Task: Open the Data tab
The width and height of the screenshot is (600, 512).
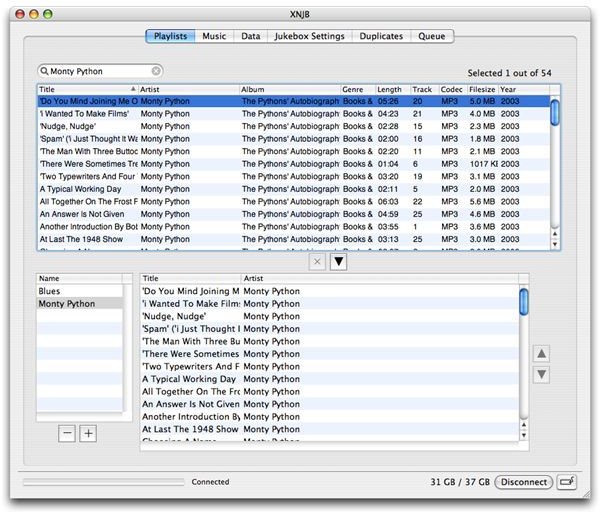Action: (251, 36)
